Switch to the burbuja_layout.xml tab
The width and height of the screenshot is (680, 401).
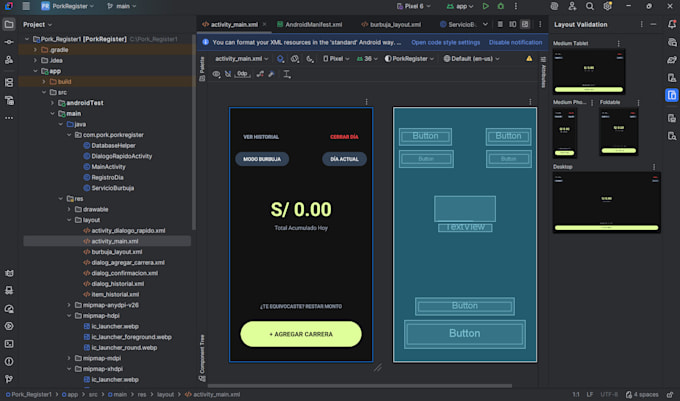391,24
